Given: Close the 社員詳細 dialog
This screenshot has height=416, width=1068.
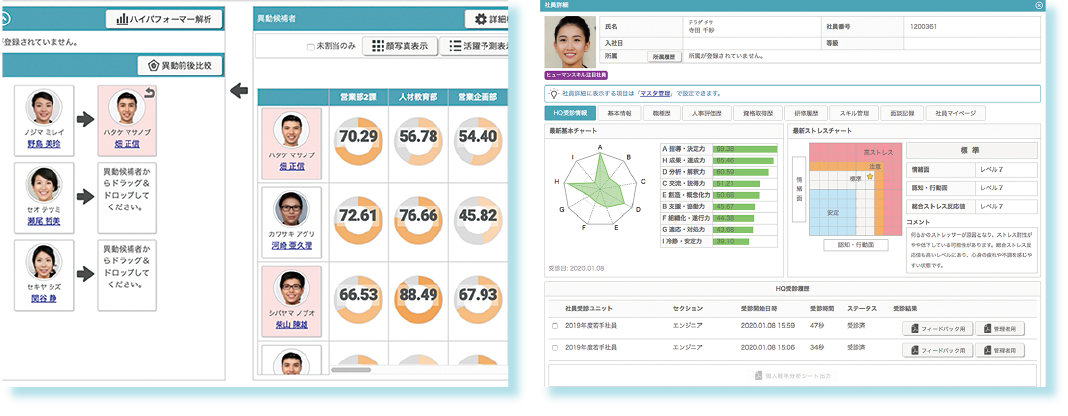Looking at the screenshot, I should point(1039,5).
